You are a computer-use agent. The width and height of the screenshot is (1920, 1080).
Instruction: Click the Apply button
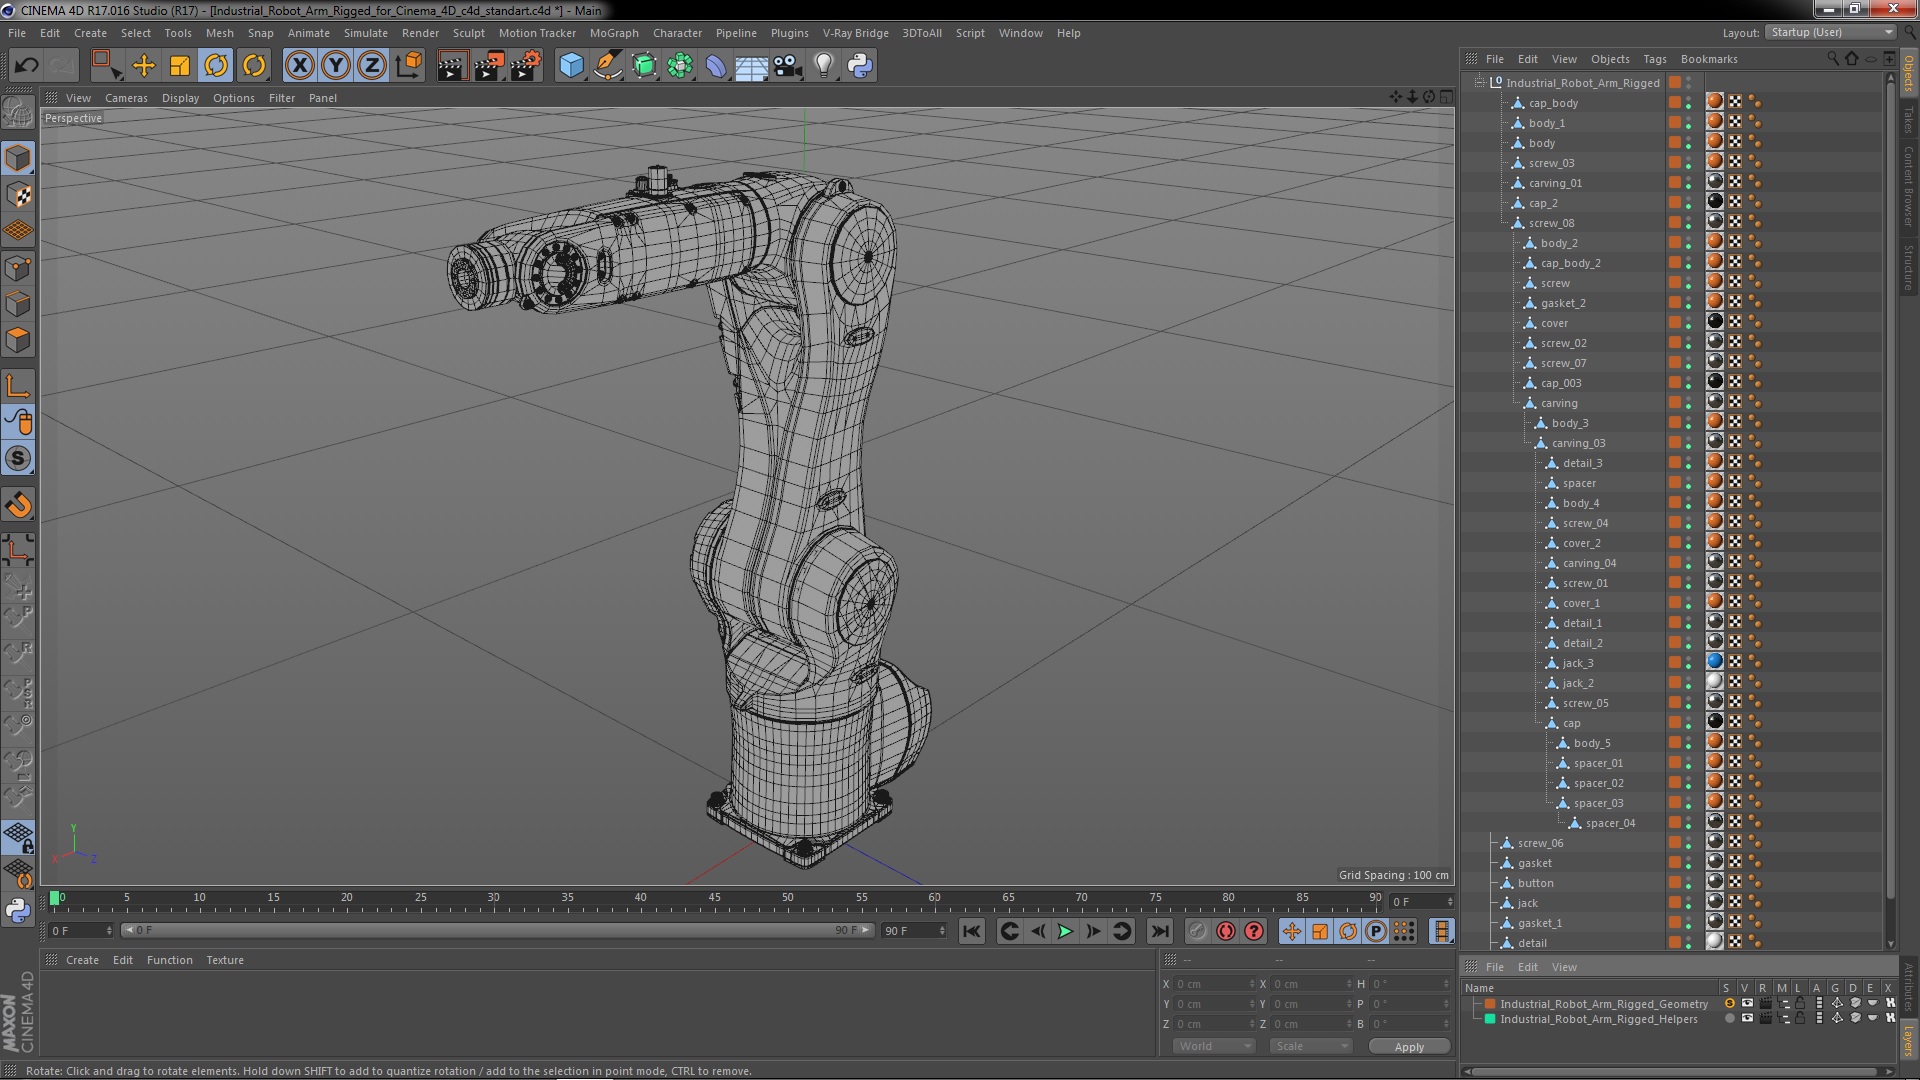[1409, 1046]
